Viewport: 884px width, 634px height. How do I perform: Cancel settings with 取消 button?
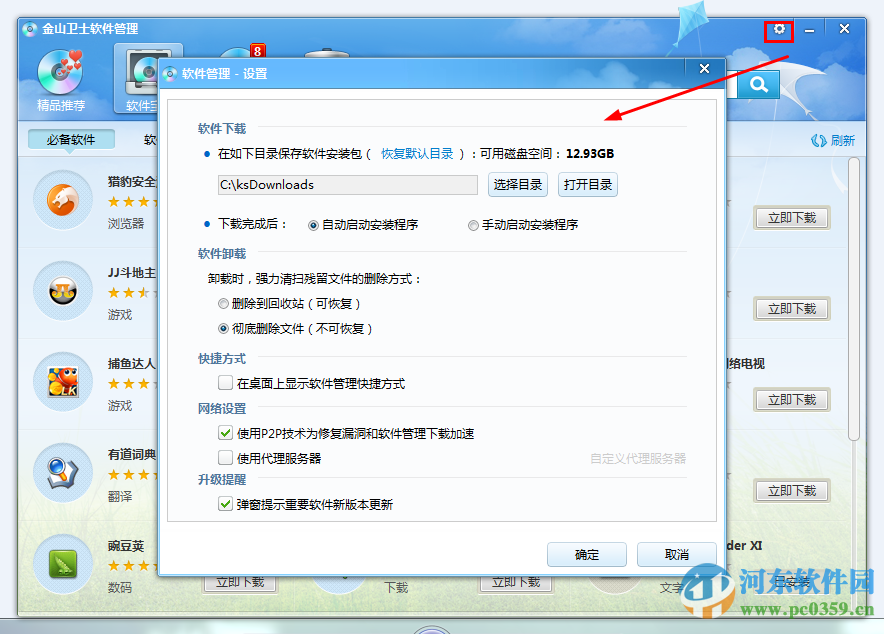(x=677, y=555)
